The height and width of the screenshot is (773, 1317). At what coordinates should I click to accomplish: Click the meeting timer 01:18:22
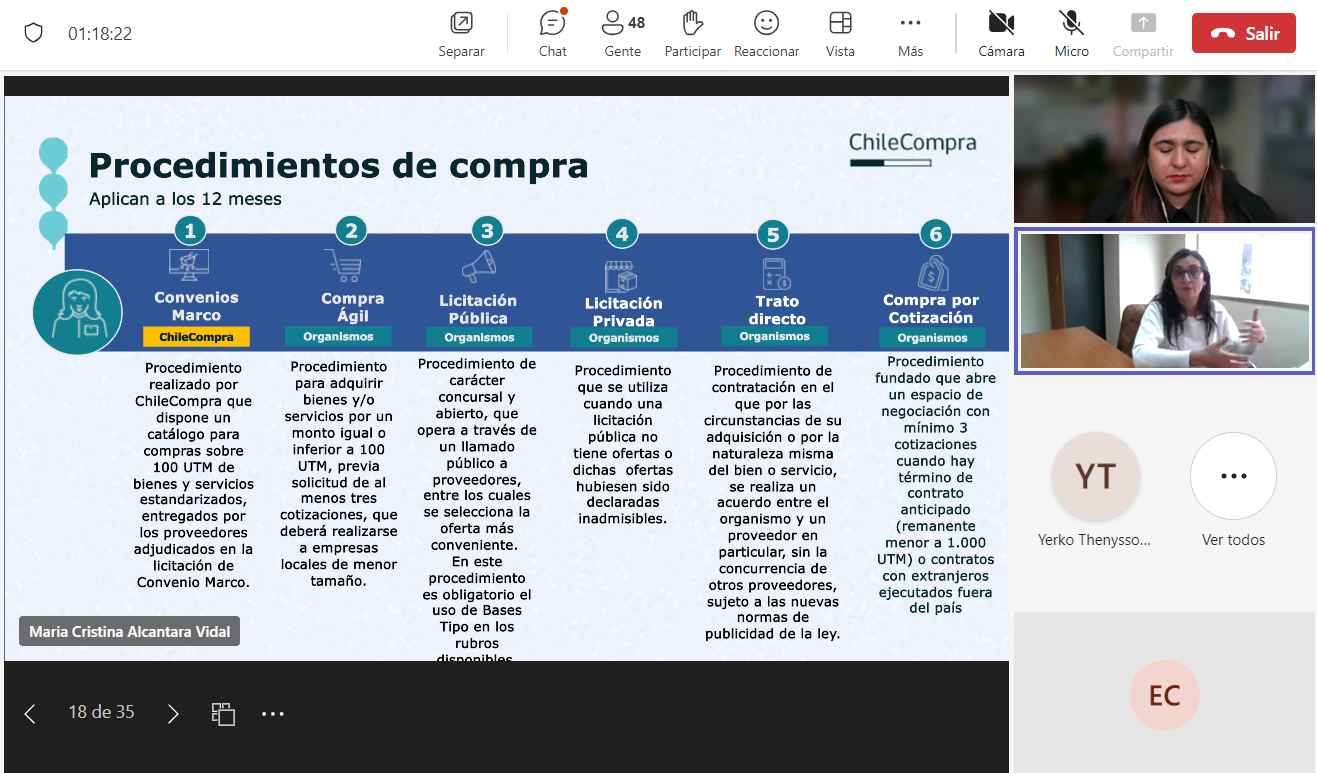pos(100,33)
